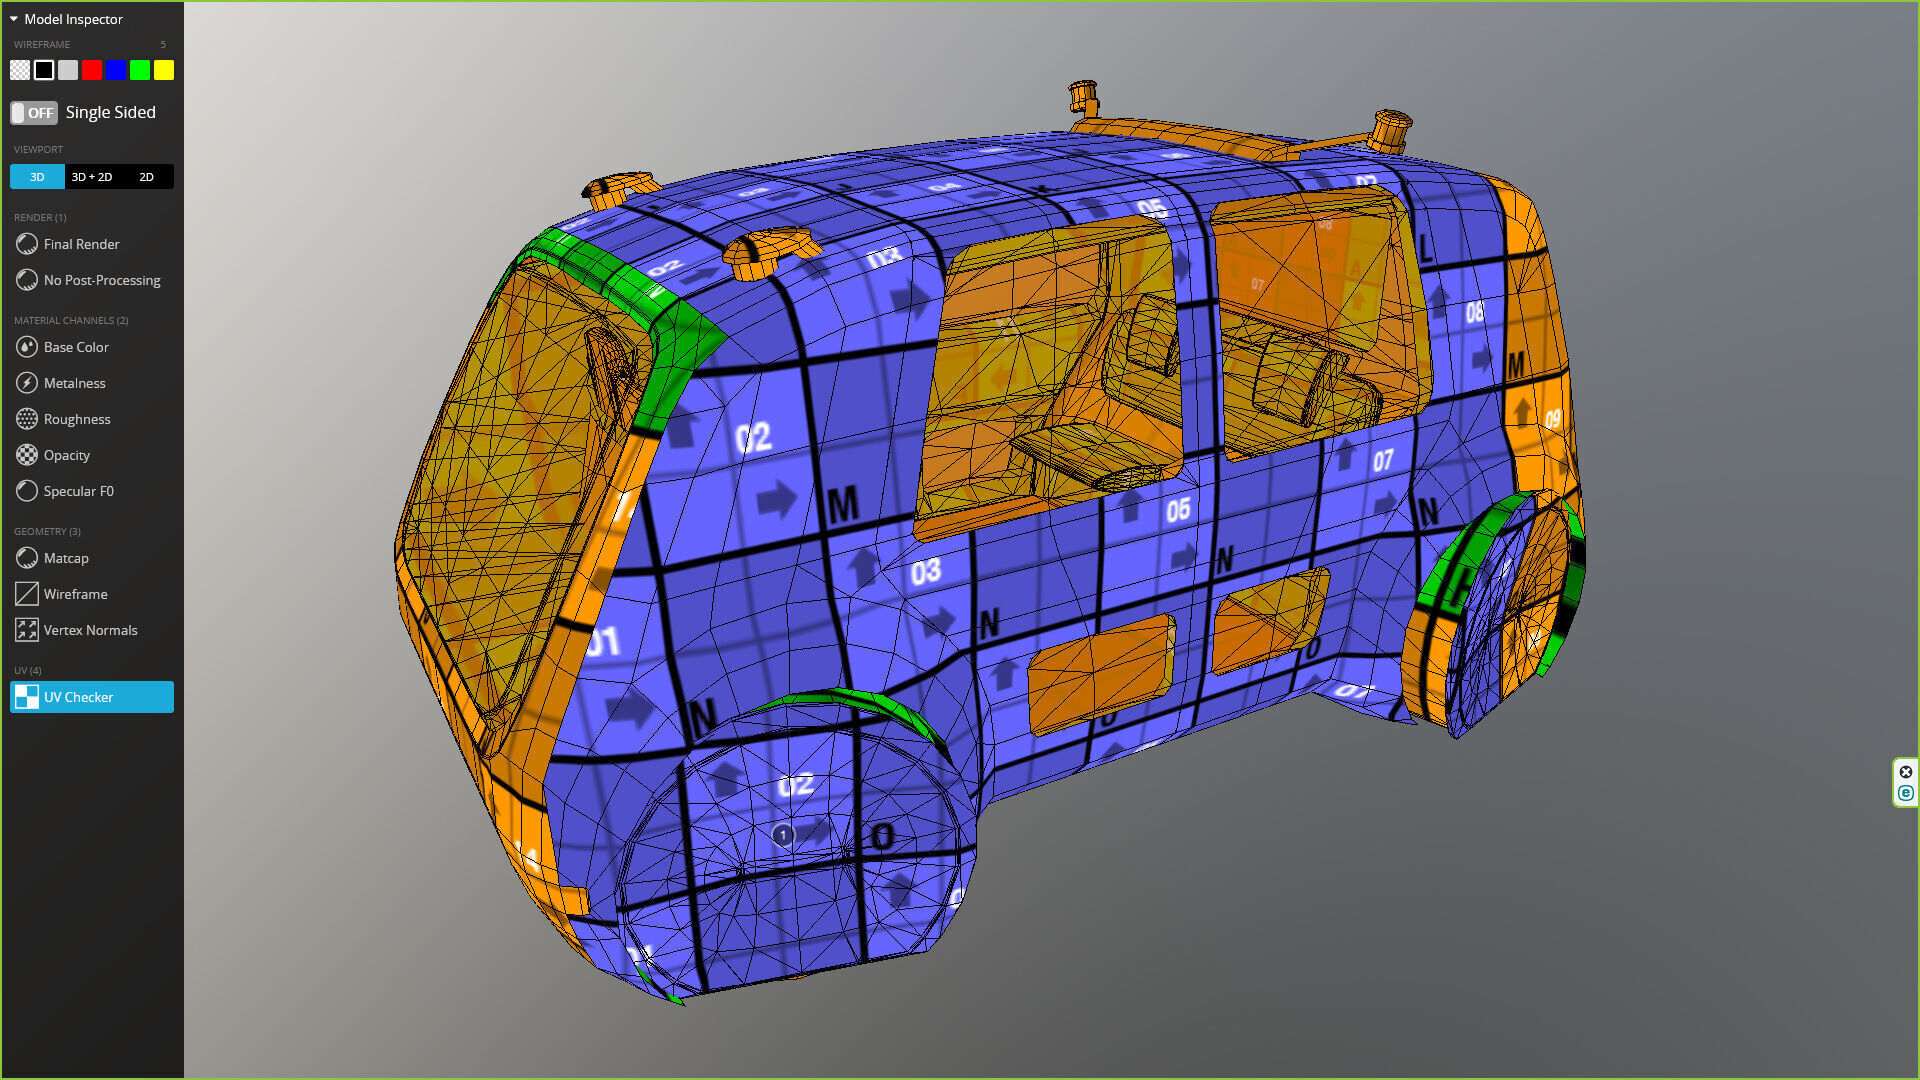Collapse the Model Inspector panel
This screenshot has height=1080, width=1920.
[14, 19]
